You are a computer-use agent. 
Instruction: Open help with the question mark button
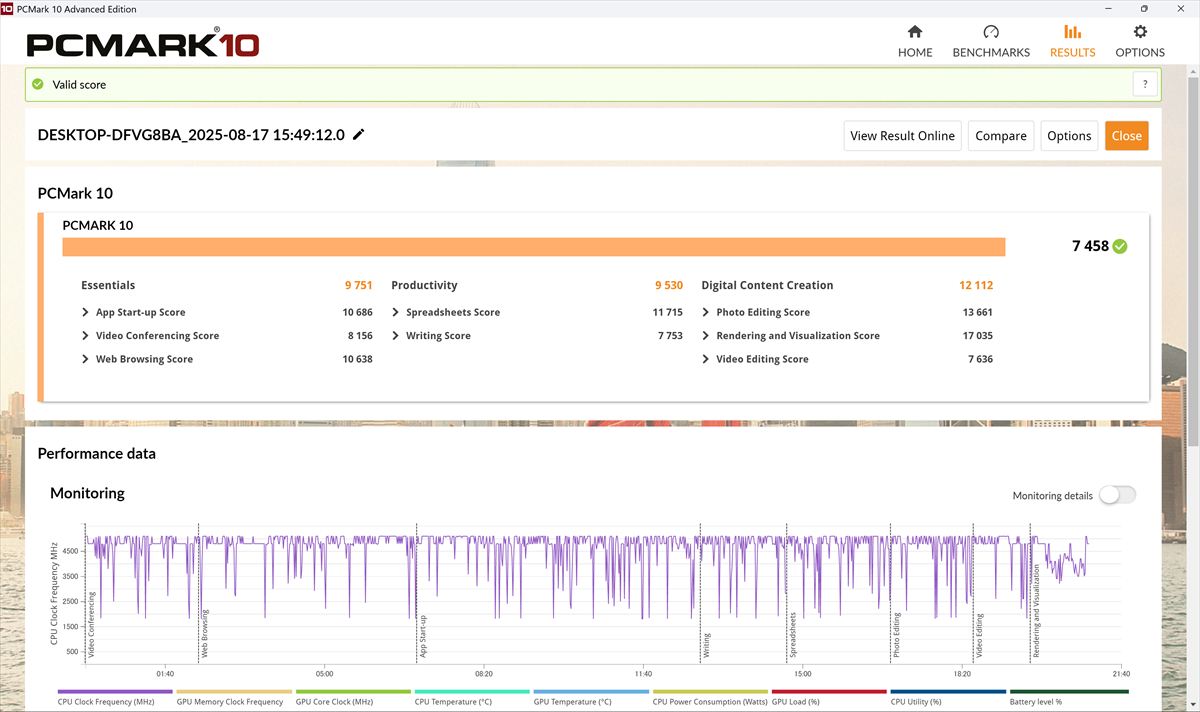(x=1145, y=85)
